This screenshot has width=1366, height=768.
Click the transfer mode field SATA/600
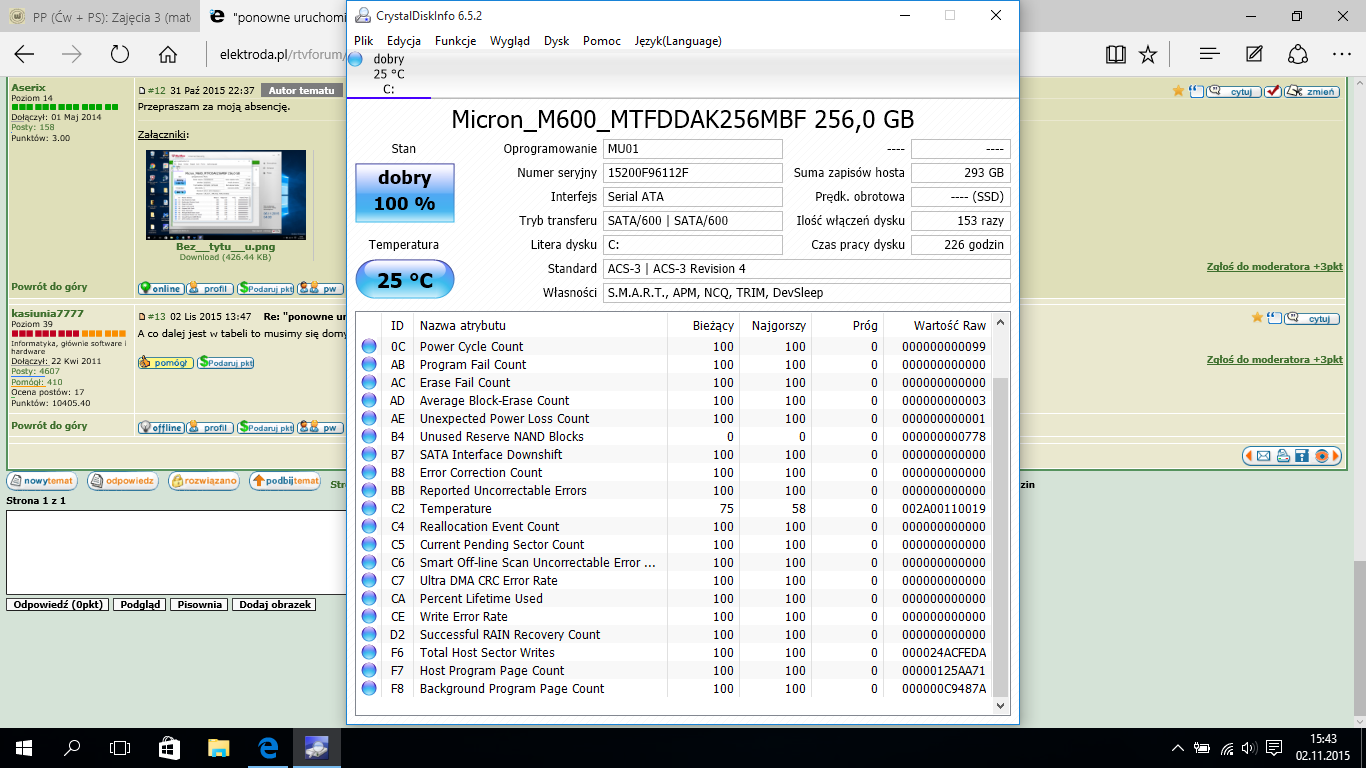tap(692, 221)
